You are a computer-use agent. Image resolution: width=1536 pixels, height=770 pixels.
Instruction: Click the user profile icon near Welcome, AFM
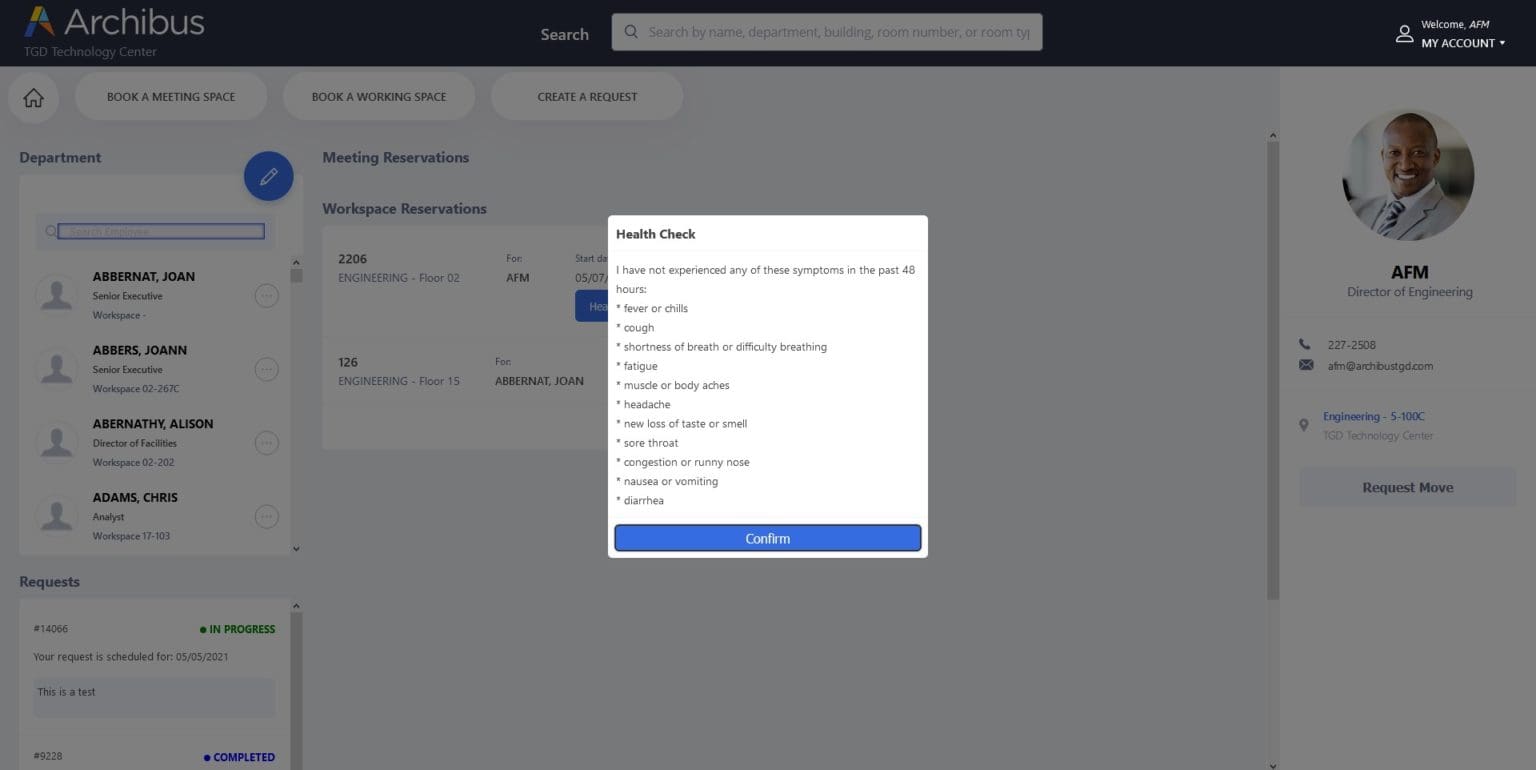pos(1405,33)
